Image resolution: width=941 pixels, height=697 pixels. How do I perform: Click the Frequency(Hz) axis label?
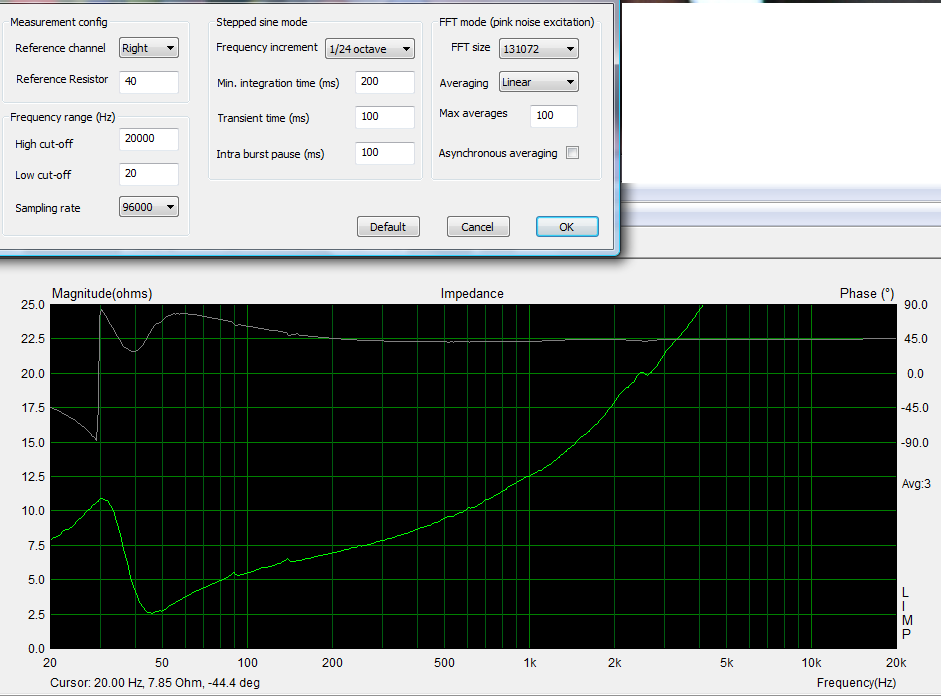[x=856, y=683]
